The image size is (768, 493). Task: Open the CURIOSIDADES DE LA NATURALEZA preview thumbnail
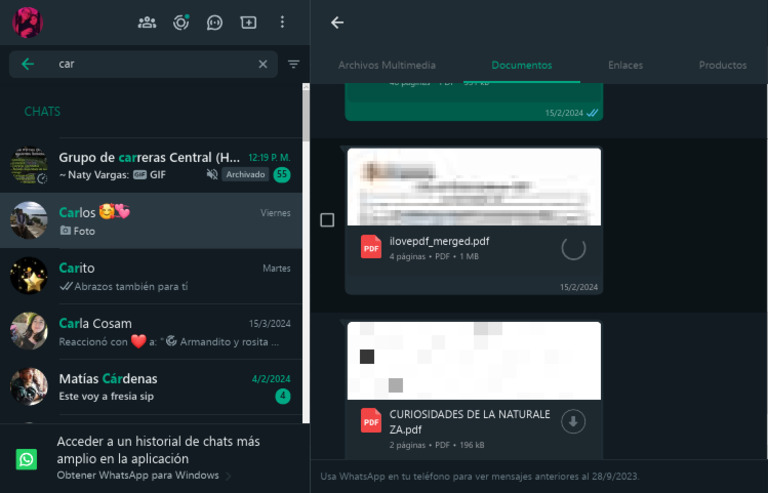(x=474, y=361)
